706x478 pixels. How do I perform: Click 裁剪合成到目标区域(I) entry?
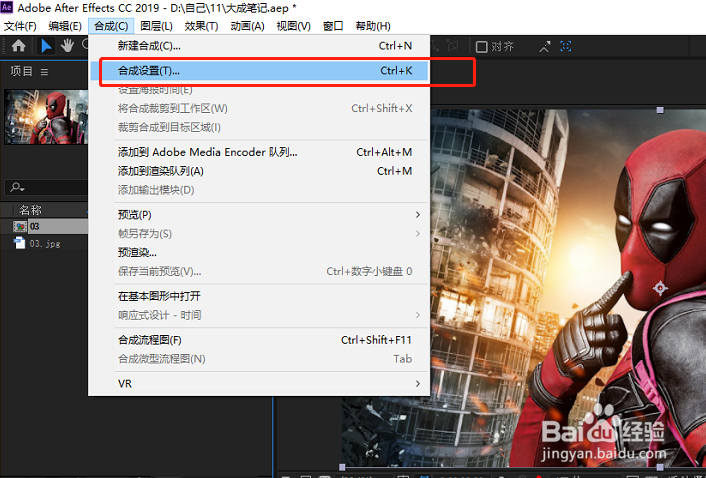point(259,127)
